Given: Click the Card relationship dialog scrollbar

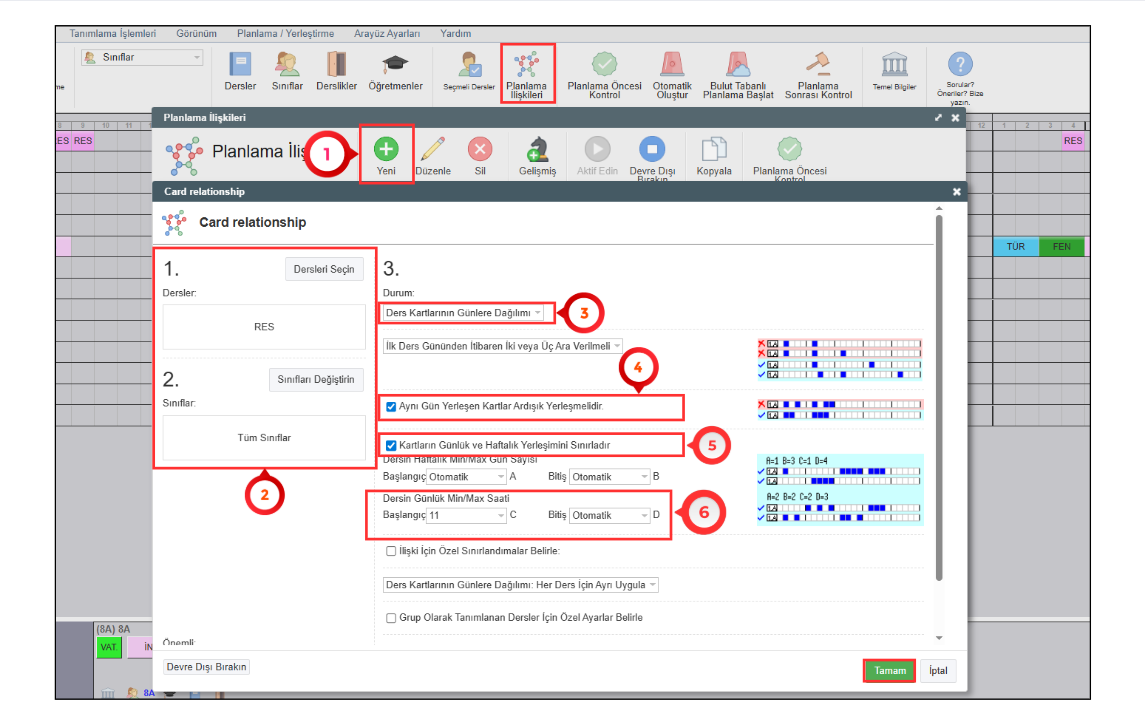Looking at the screenshot, I should point(937,400).
